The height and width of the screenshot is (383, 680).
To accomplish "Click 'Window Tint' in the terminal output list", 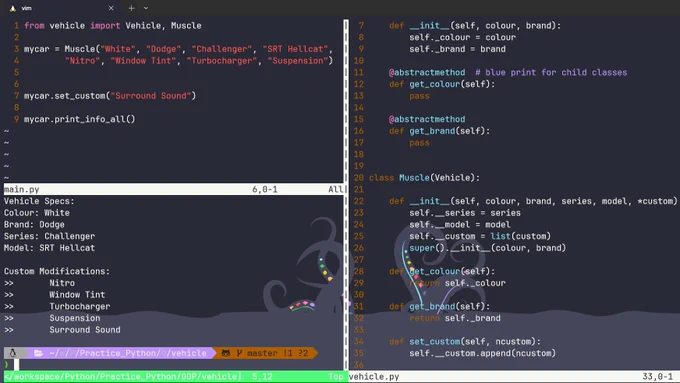I will point(77,295).
